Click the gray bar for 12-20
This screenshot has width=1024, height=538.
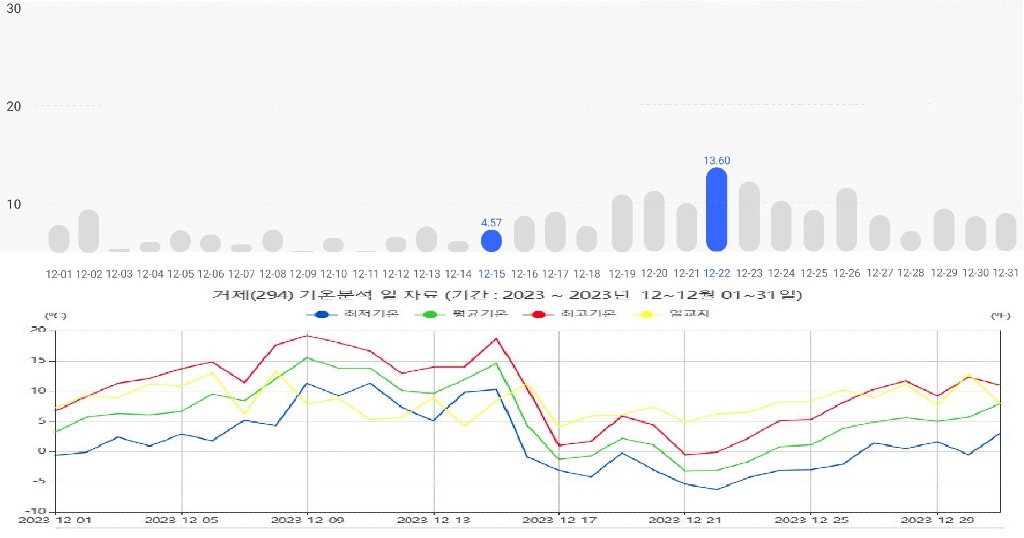click(654, 221)
